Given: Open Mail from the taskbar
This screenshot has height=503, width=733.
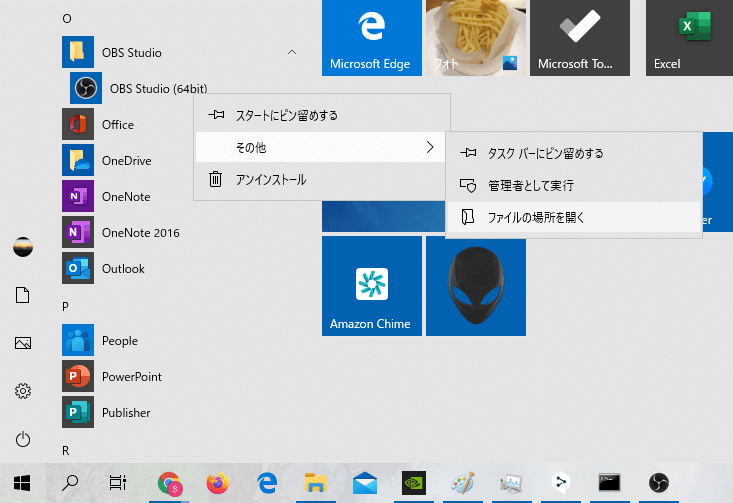Looking at the screenshot, I should [365, 483].
